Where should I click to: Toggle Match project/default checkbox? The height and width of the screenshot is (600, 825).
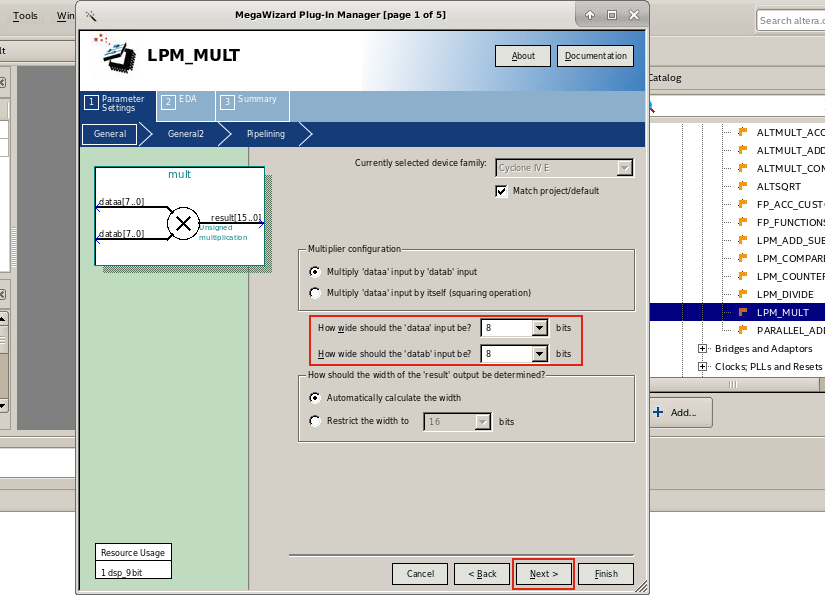pyautogui.click(x=501, y=191)
